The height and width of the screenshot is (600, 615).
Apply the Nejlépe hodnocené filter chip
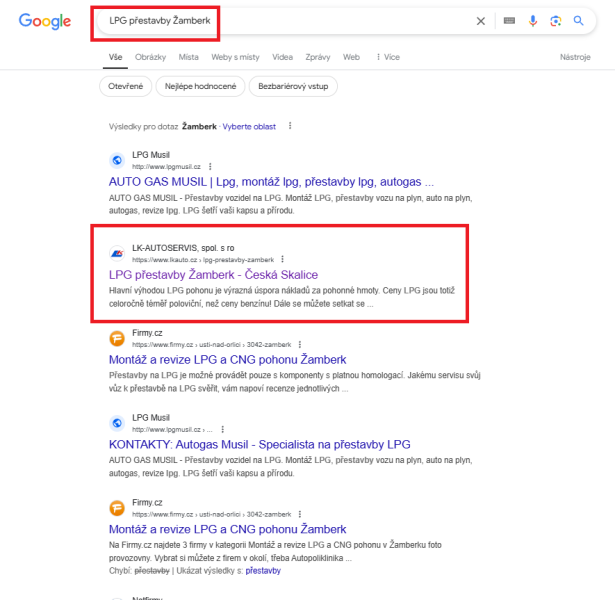[200, 86]
